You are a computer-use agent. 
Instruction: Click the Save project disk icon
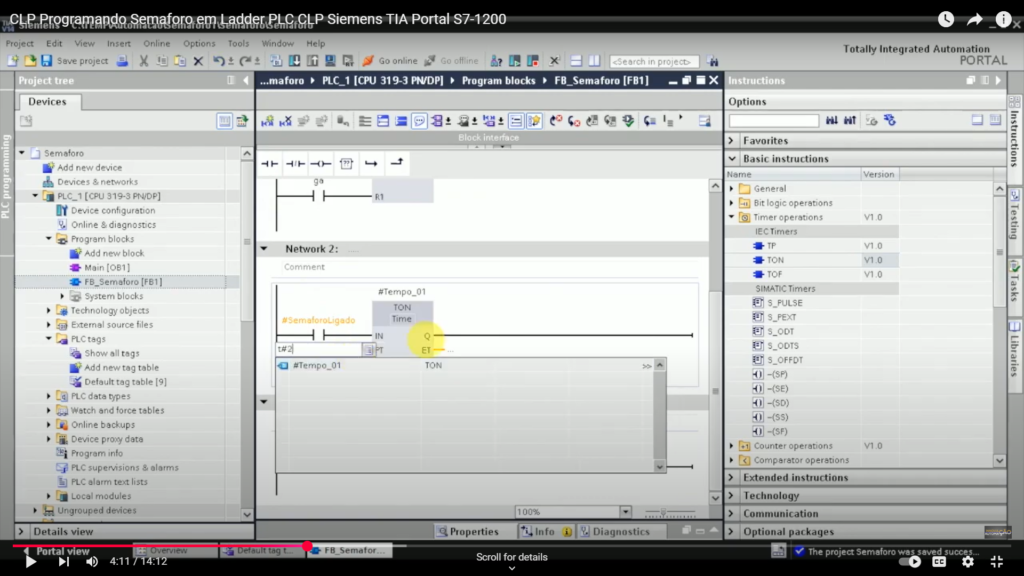click(x=46, y=61)
